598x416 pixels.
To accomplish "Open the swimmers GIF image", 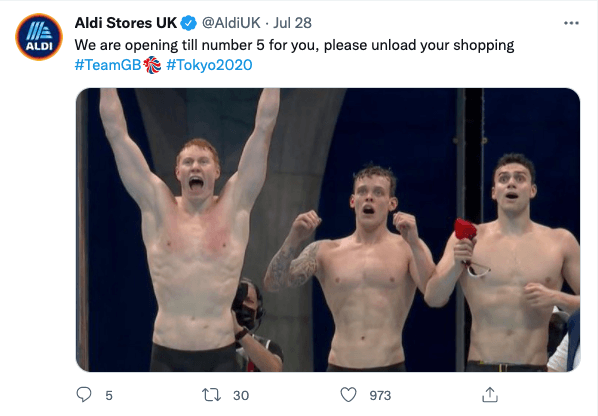I will coord(328,230).
